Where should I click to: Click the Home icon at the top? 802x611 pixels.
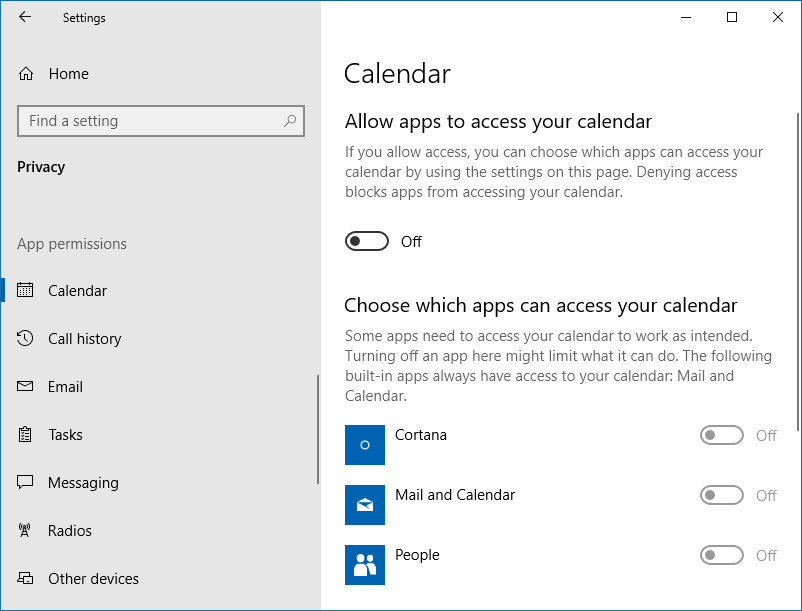(x=25, y=73)
